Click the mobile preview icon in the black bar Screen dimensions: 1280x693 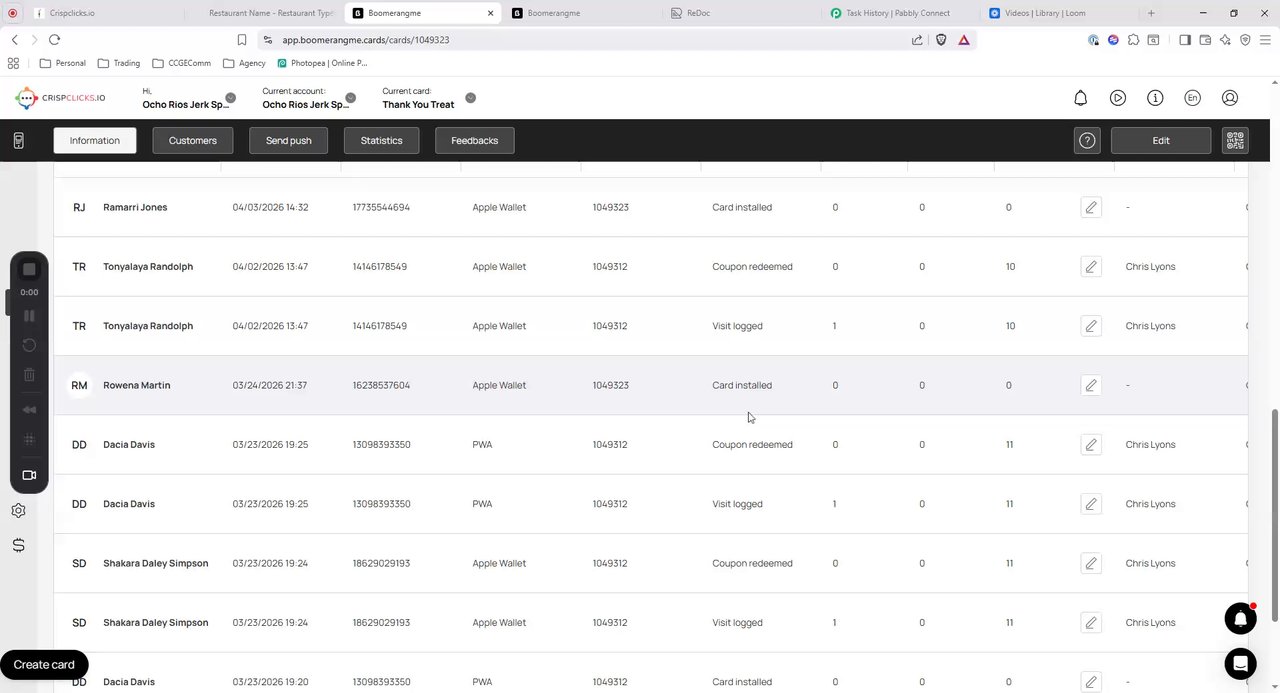[18, 141]
